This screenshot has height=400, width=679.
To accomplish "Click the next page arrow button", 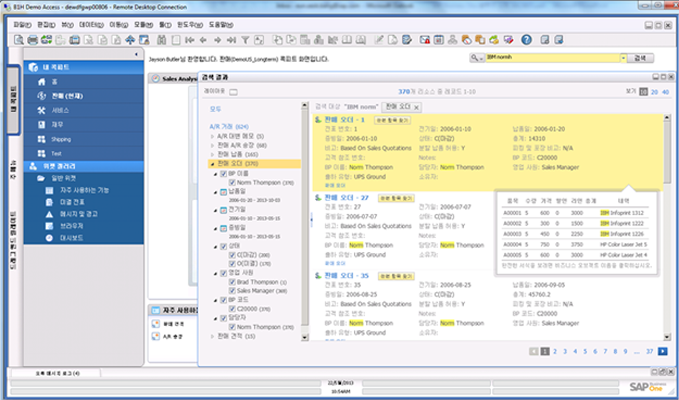I will pos(663,352).
